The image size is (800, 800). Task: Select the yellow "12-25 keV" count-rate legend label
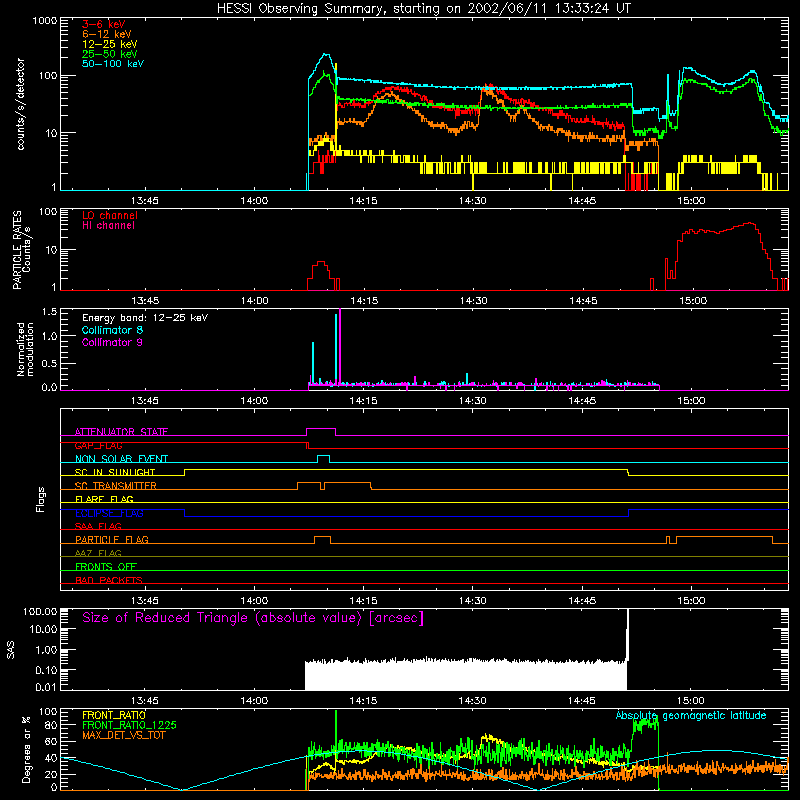click(110, 44)
